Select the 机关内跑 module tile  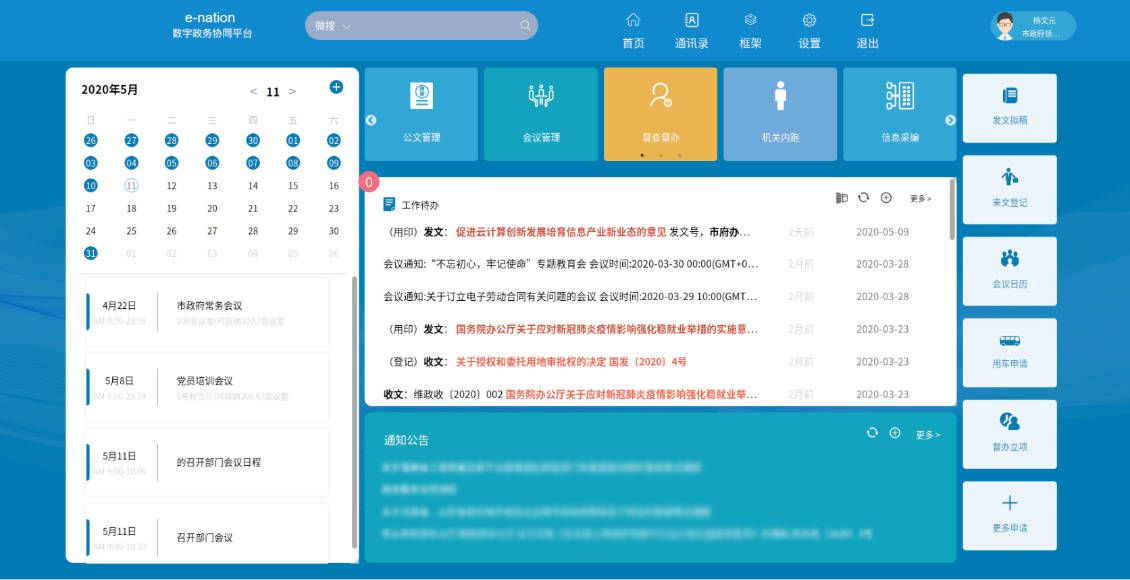(x=780, y=114)
